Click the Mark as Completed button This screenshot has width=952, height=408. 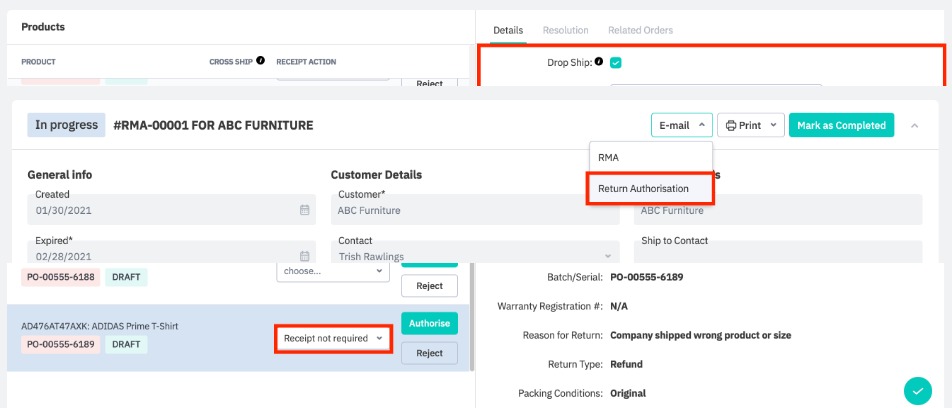click(x=841, y=125)
